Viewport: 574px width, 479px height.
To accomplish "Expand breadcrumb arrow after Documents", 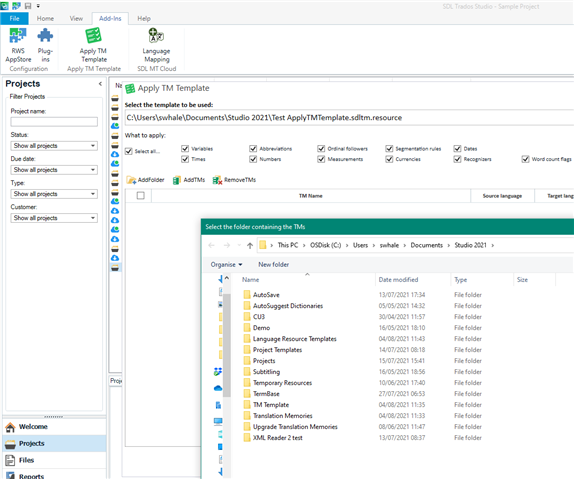I will click(448, 245).
